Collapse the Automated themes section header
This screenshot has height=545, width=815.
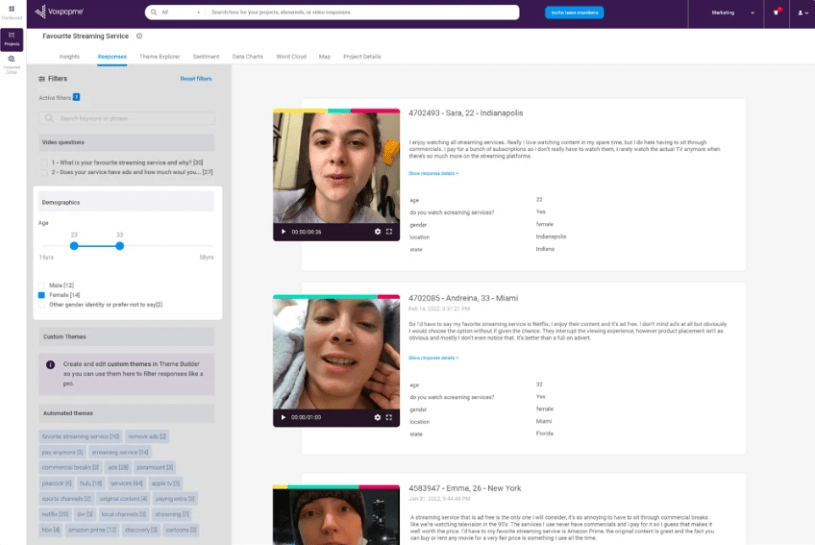click(126, 413)
